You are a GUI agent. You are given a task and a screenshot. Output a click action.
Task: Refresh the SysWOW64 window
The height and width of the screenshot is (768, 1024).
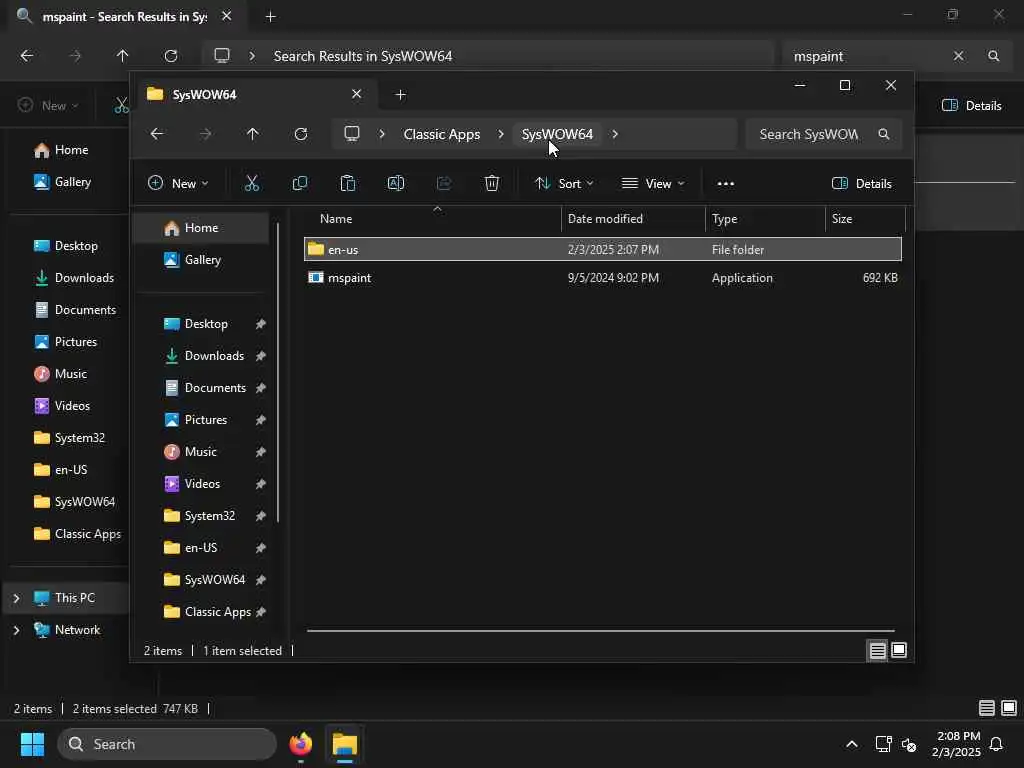point(300,134)
